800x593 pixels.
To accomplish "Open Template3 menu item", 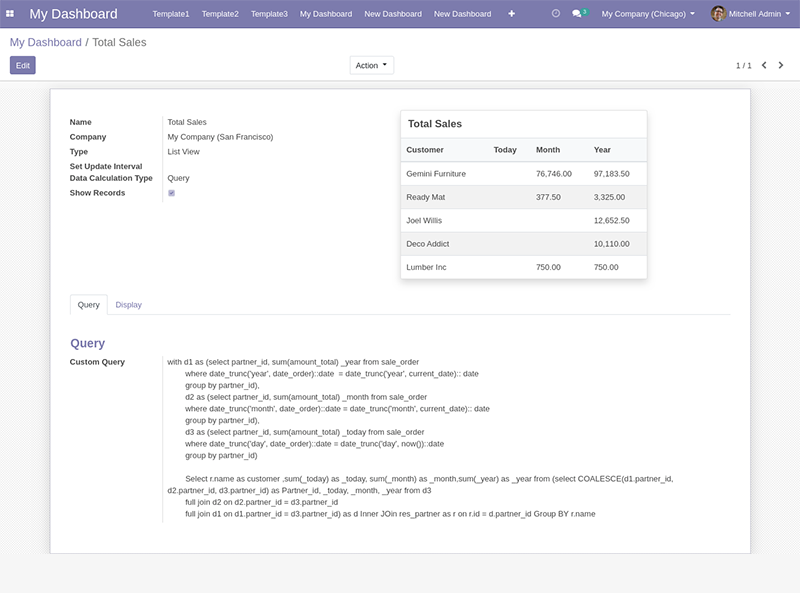I will coord(269,14).
